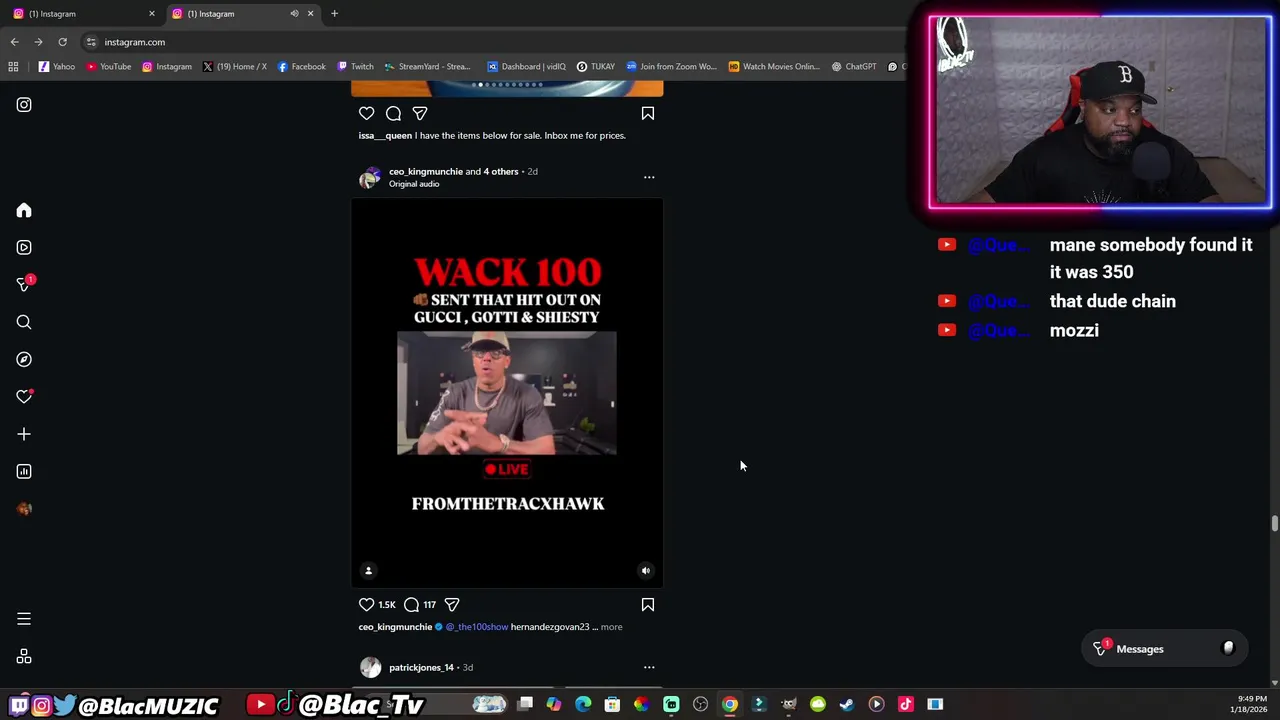Image resolution: width=1280 pixels, height=720 pixels.
Task: Open YouTube bookmark
Action: click(108, 67)
